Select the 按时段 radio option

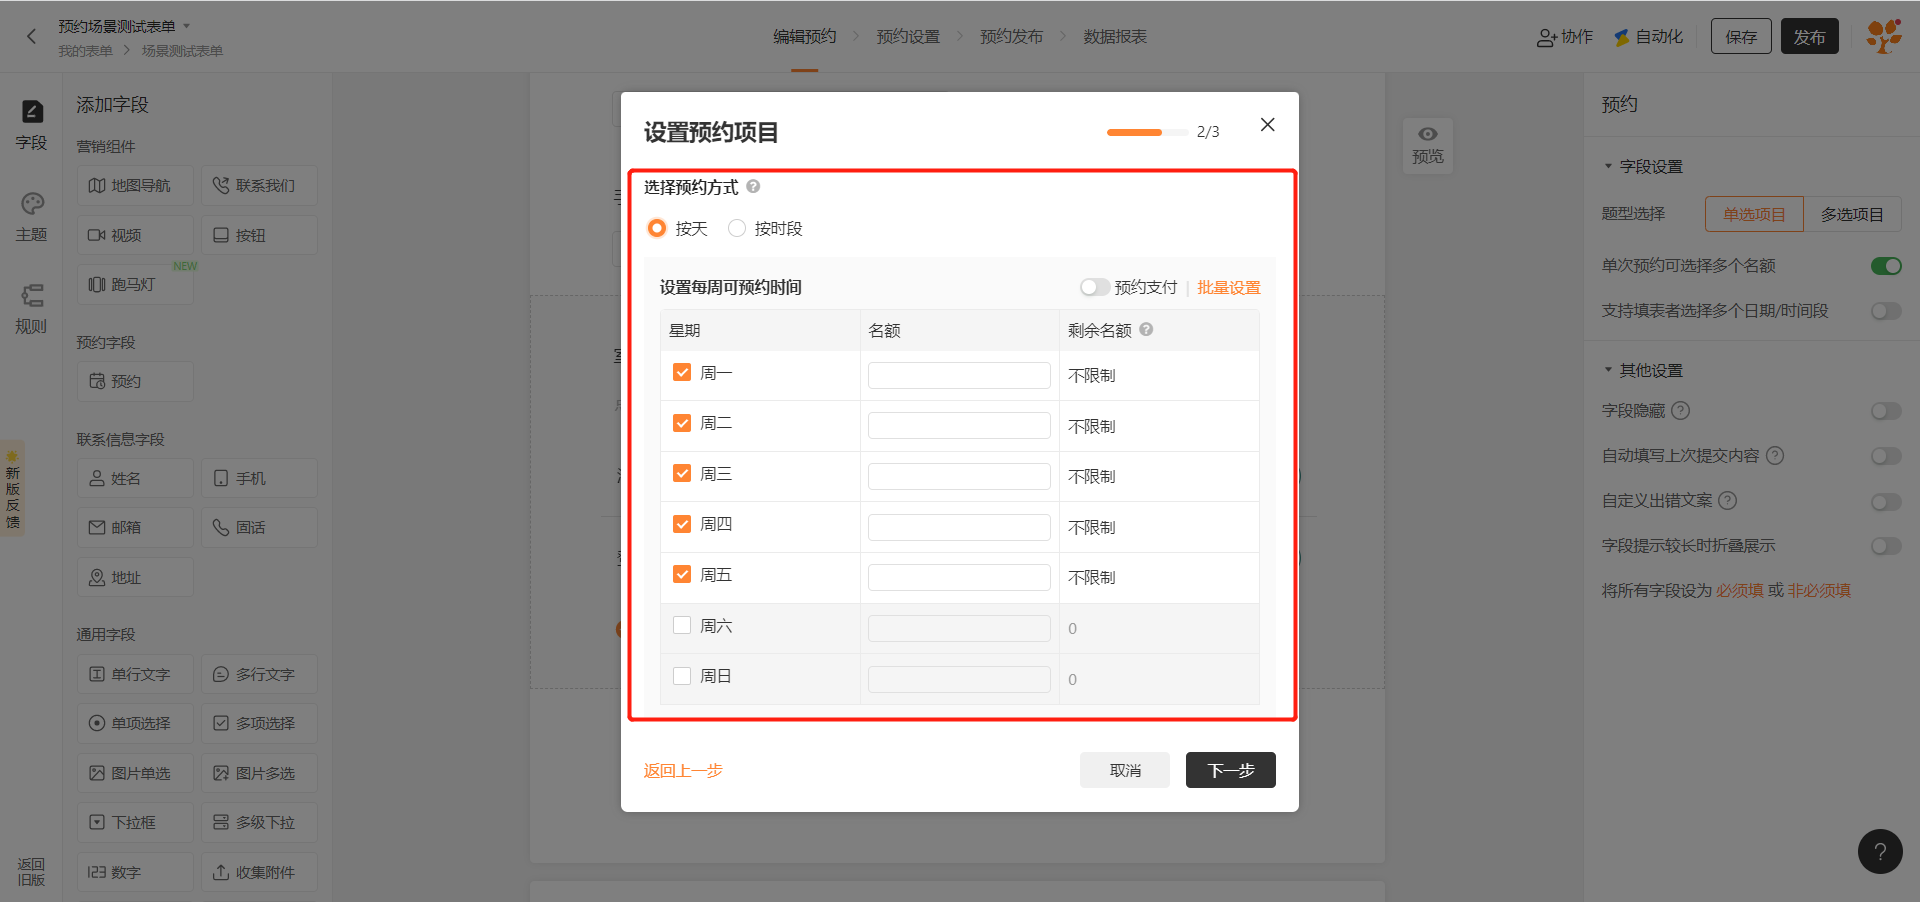click(x=737, y=228)
